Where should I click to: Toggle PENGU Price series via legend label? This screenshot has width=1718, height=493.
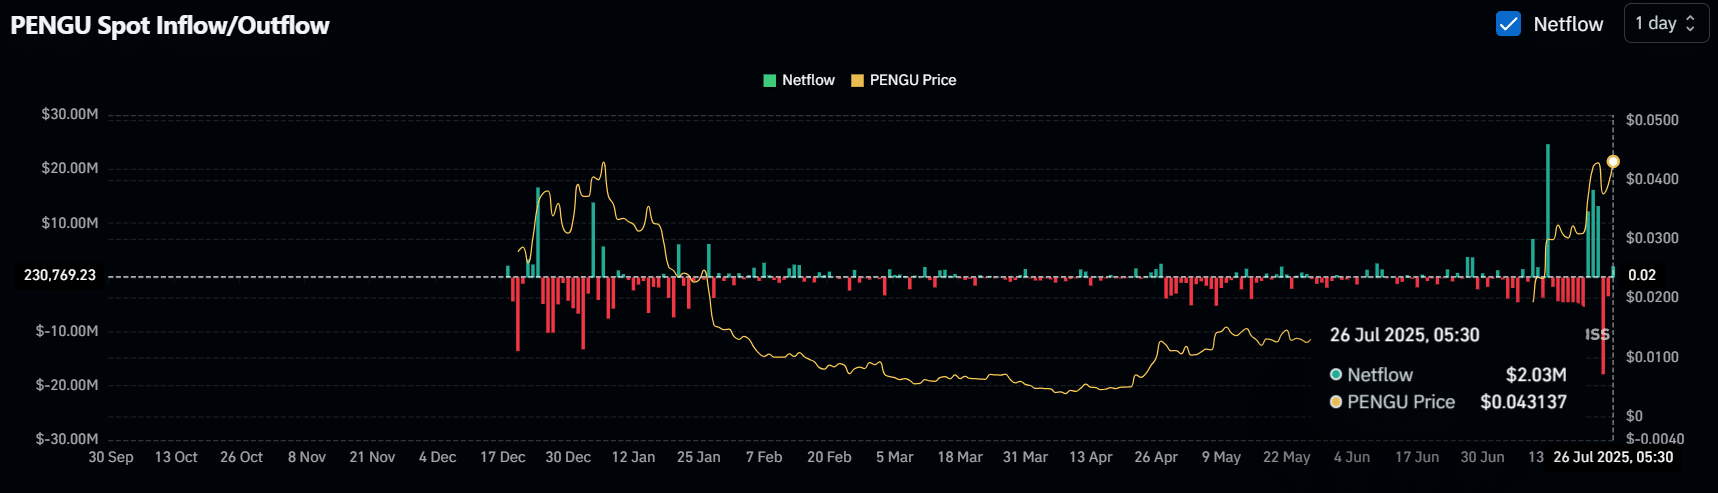pos(912,80)
